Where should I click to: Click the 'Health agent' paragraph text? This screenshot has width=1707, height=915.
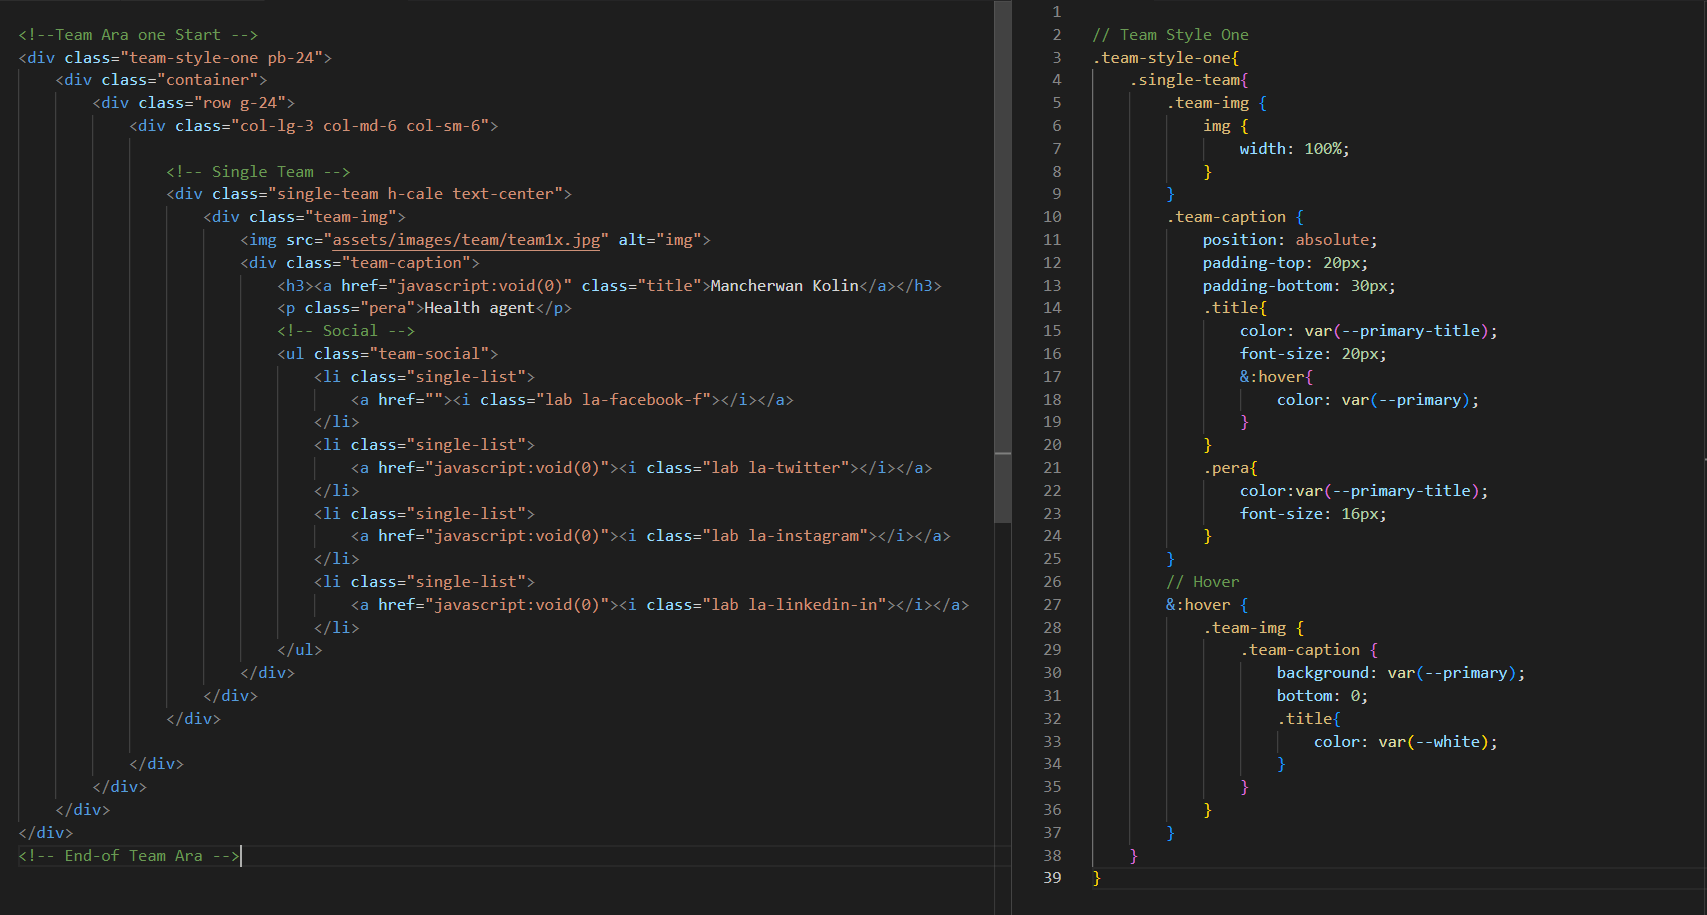point(479,308)
